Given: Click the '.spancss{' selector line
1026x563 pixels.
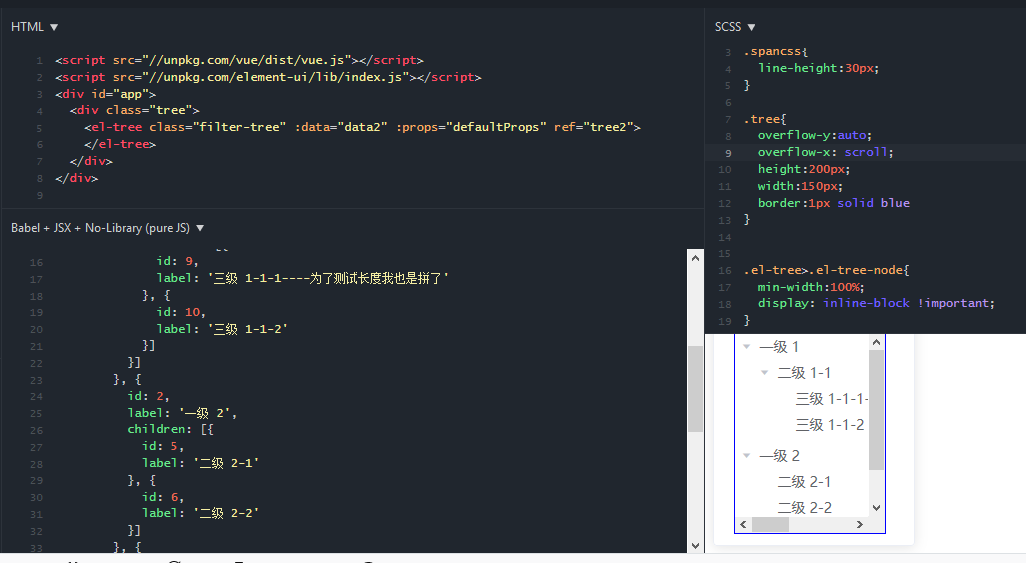Looking at the screenshot, I should [775, 51].
